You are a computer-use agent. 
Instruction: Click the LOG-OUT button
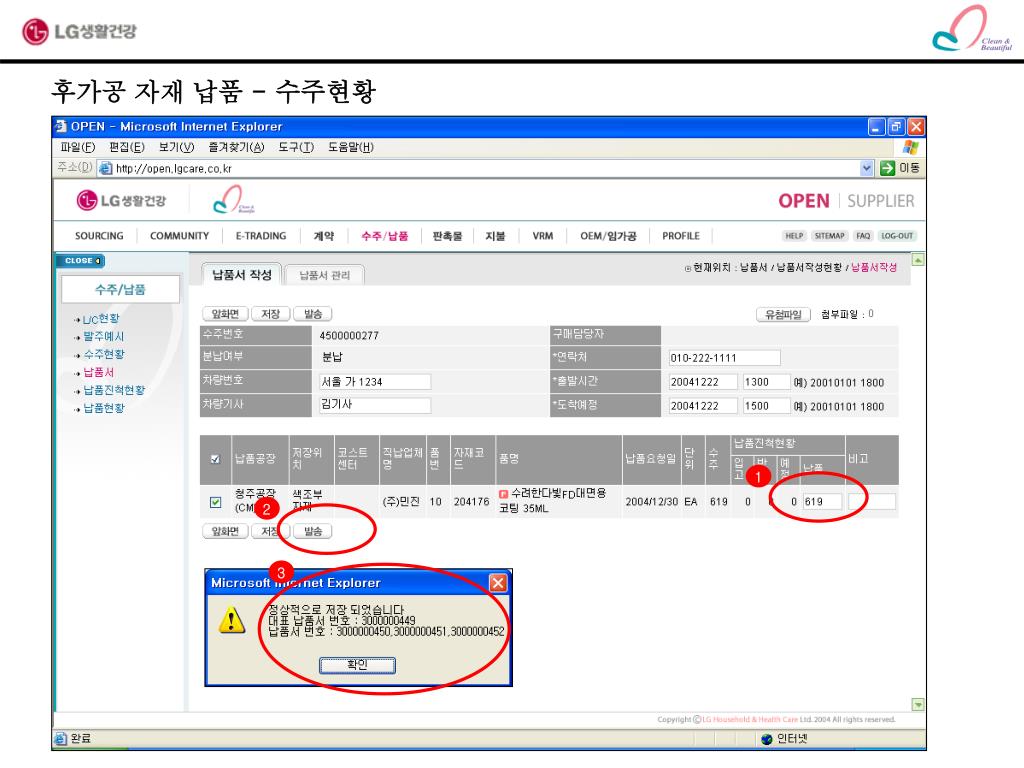coord(897,236)
